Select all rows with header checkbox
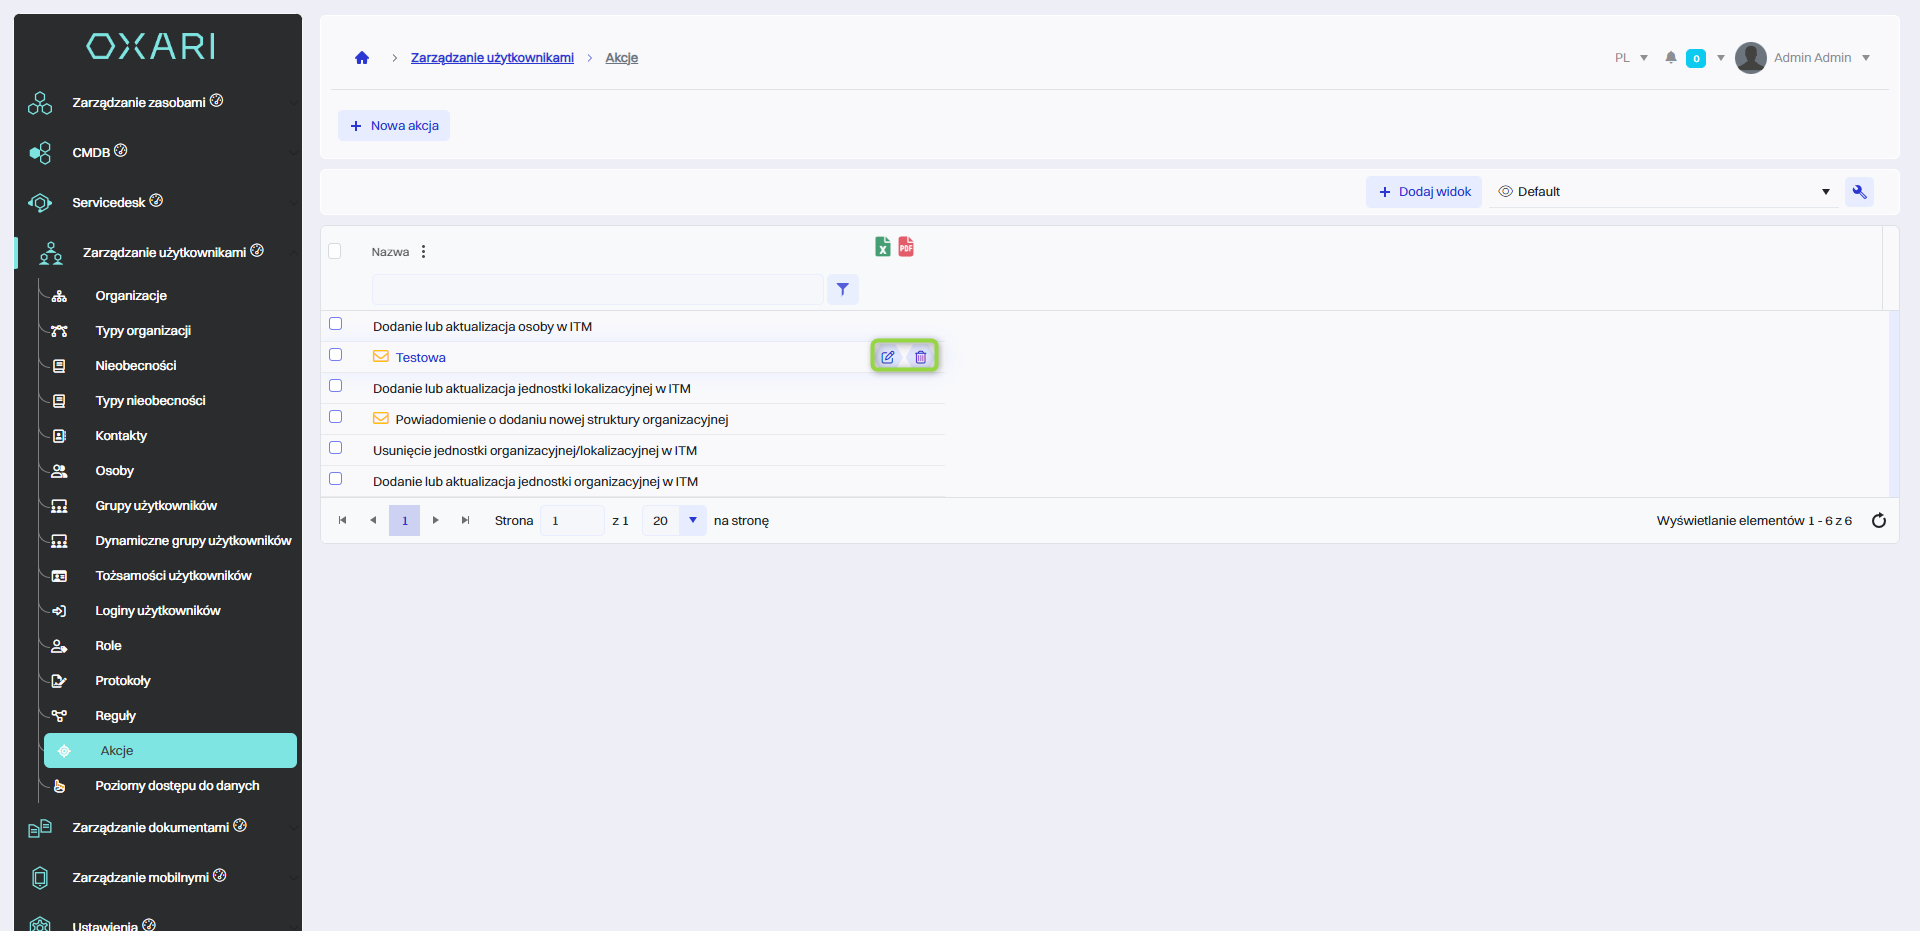1920x931 pixels. 335,252
